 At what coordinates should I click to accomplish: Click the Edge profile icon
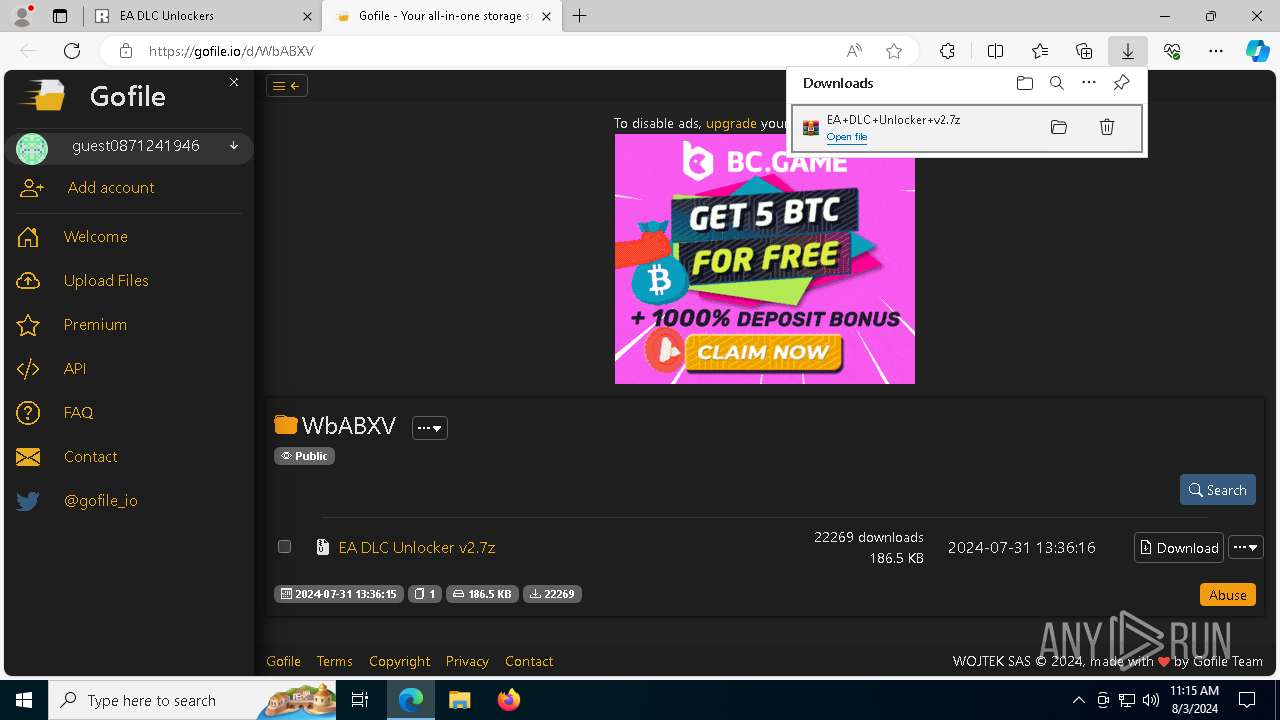[22, 16]
